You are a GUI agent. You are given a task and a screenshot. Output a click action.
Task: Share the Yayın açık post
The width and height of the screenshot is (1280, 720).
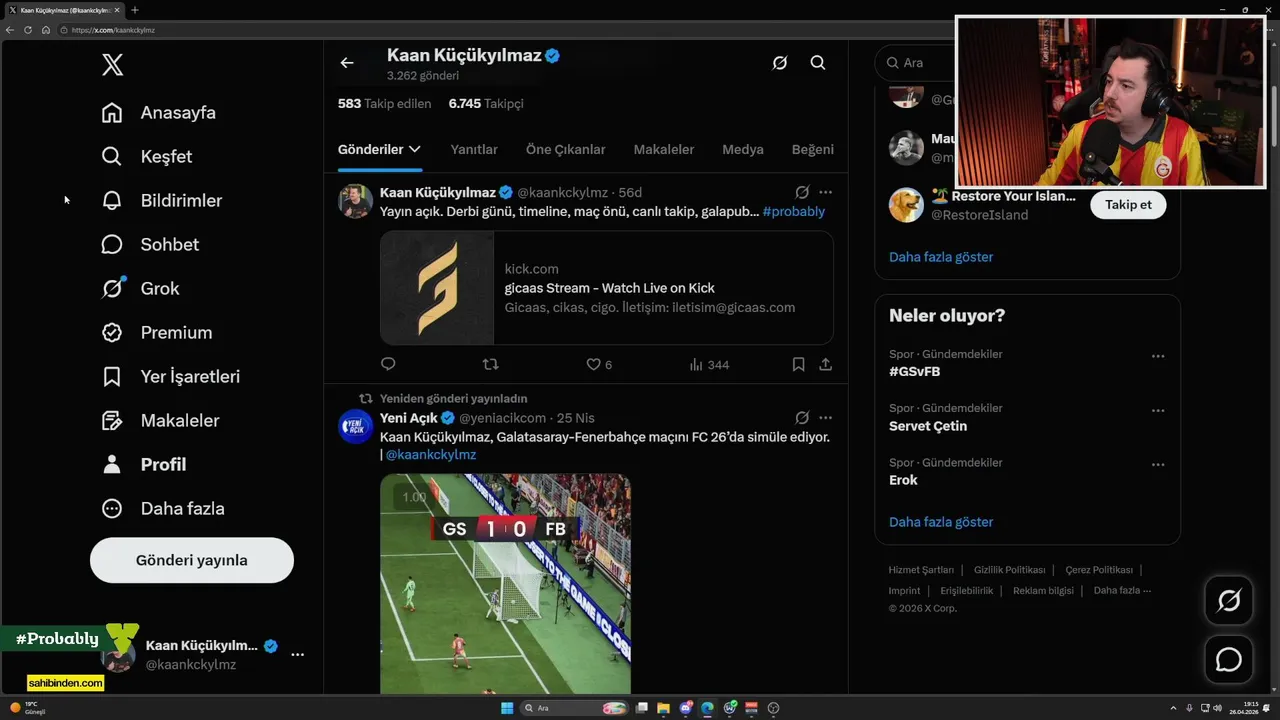point(826,365)
